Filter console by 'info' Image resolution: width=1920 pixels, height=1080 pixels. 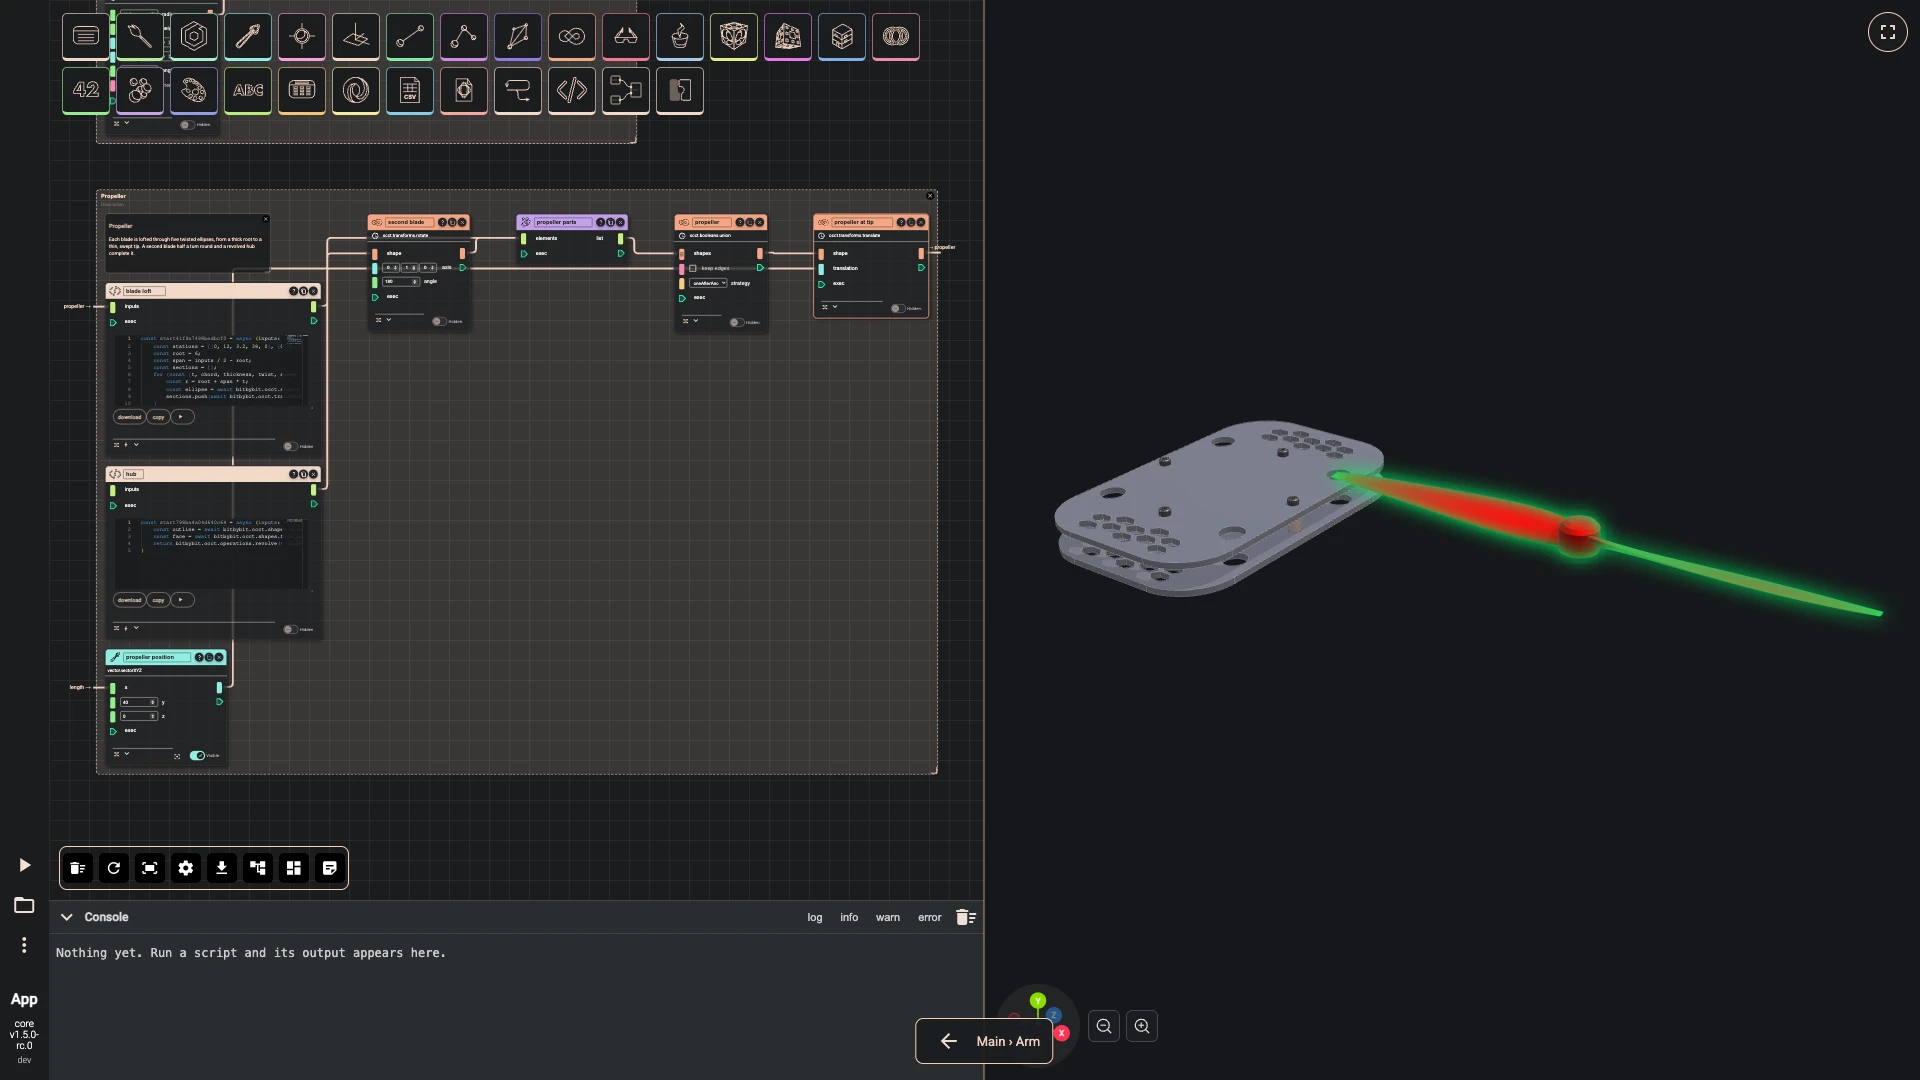click(849, 917)
